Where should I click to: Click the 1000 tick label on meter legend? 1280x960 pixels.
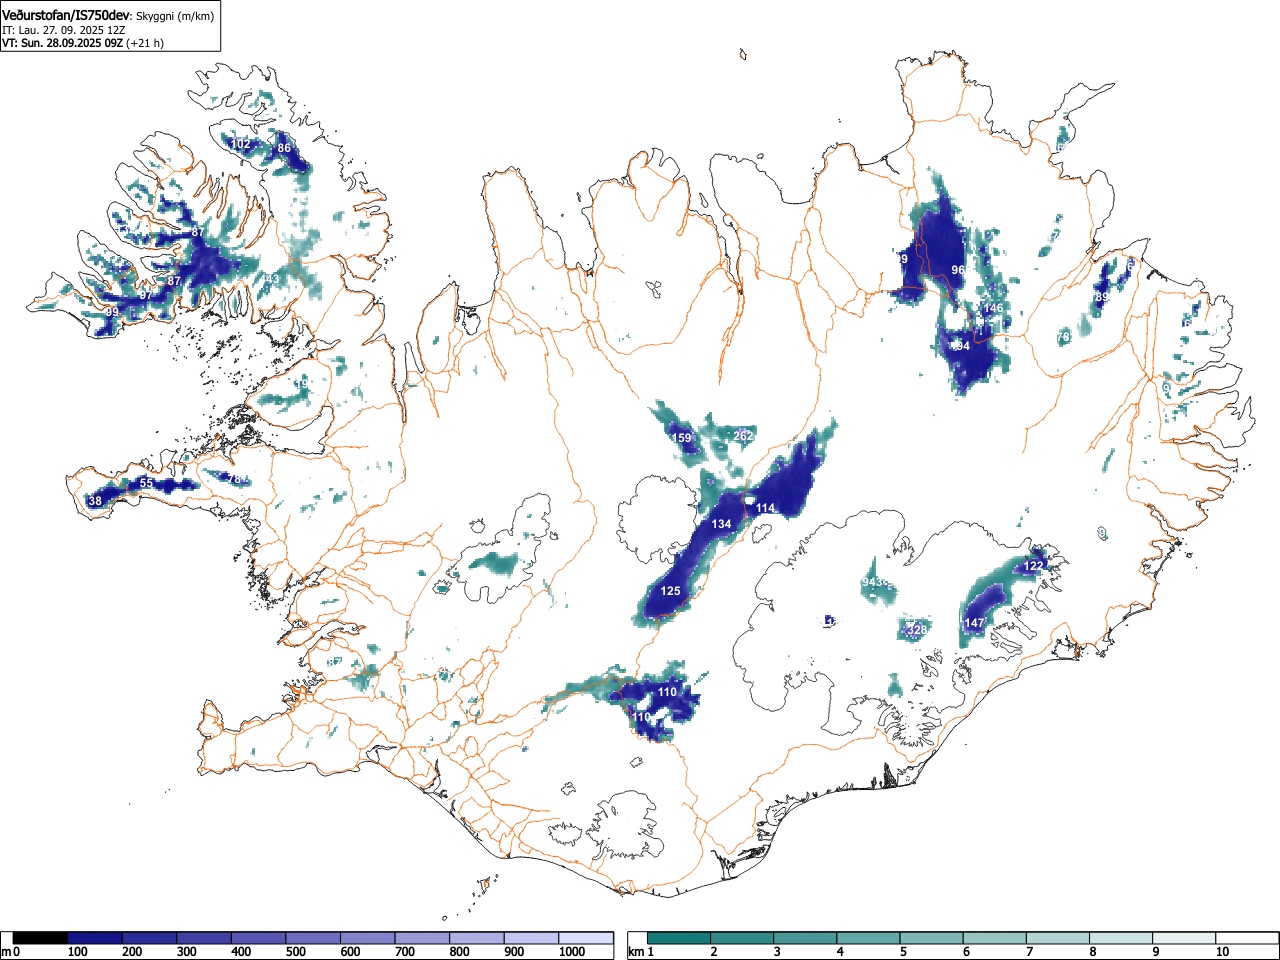(572, 952)
